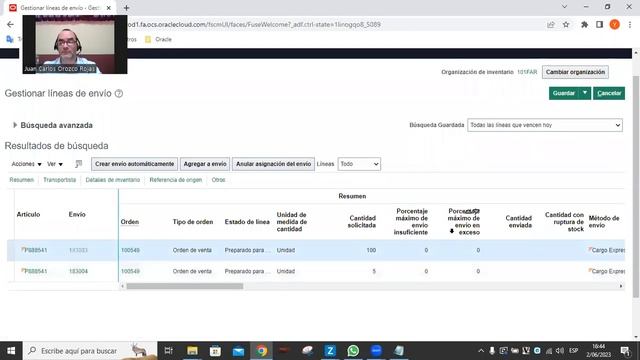Click Guardar button
Viewport: 640px width, 360px height.
[564, 93]
